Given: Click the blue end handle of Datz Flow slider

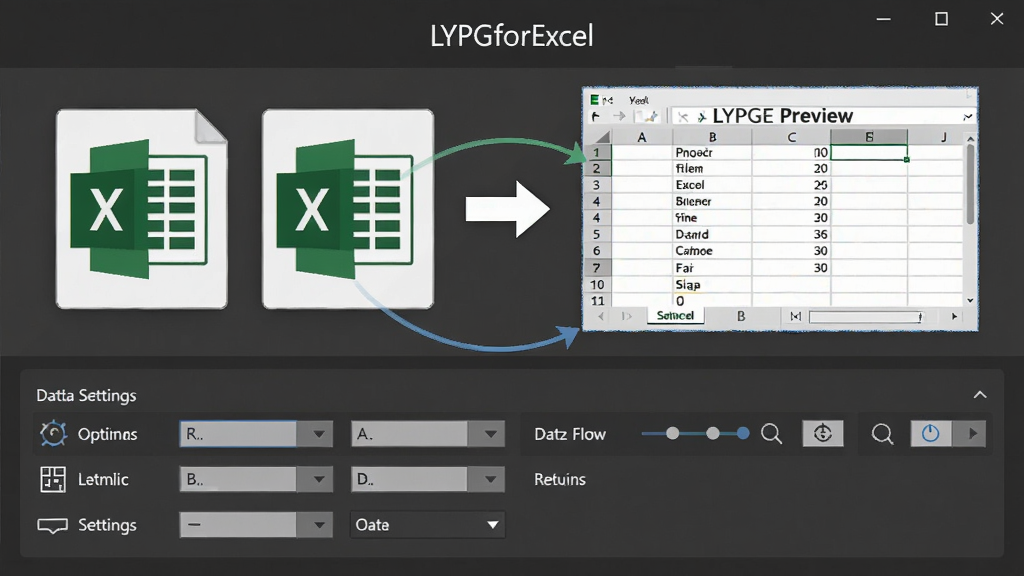Looking at the screenshot, I should pyautogui.click(x=743, y=433).
